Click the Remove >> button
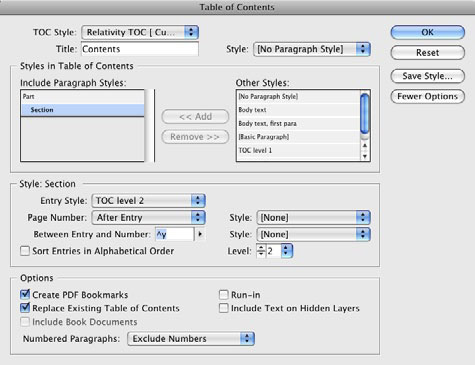This screenshot has height=365, width=475. 195,137
